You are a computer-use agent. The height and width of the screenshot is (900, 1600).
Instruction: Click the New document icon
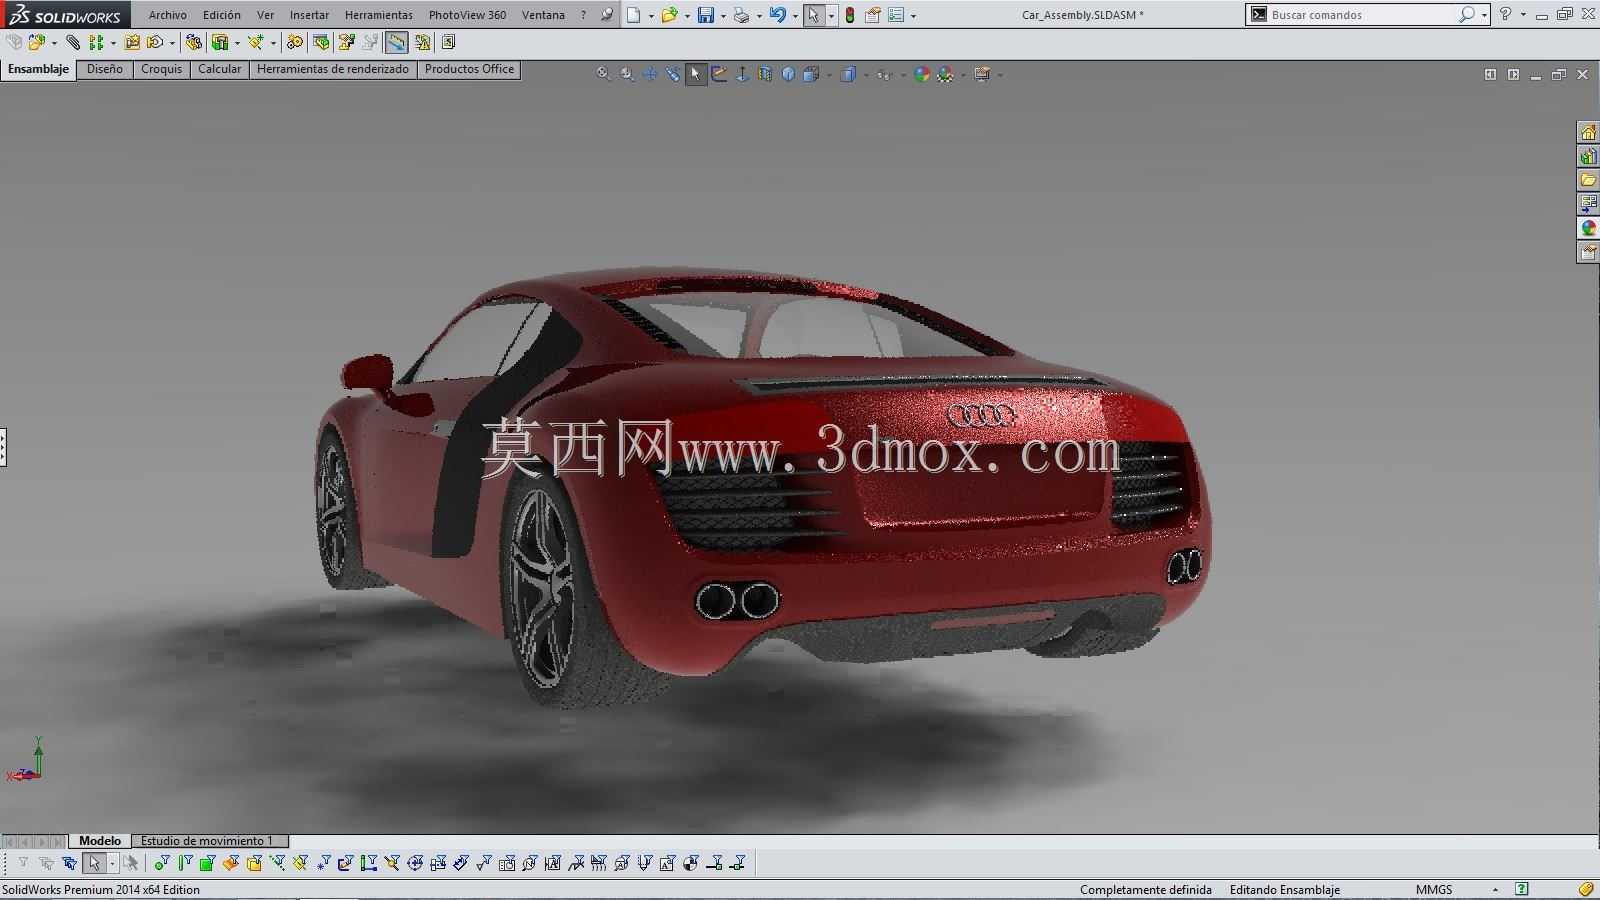point(633,15)
